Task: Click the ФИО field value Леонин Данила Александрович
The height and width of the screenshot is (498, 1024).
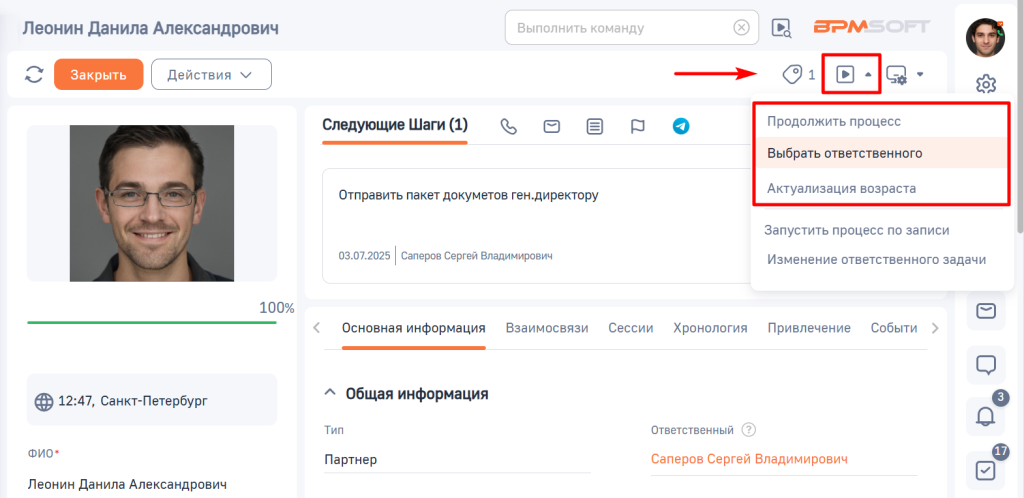Action: tap(127, 484)
